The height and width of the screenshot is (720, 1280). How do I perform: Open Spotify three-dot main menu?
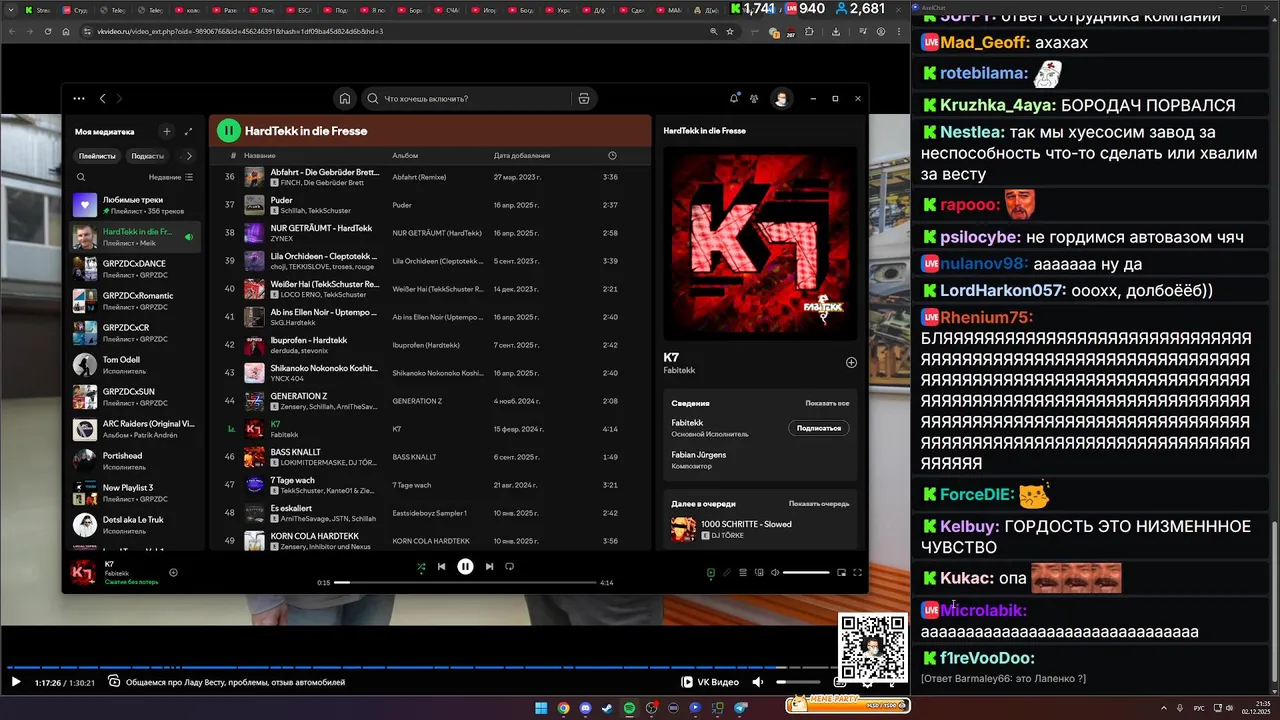pyautogui.click(x=79, y=99)
